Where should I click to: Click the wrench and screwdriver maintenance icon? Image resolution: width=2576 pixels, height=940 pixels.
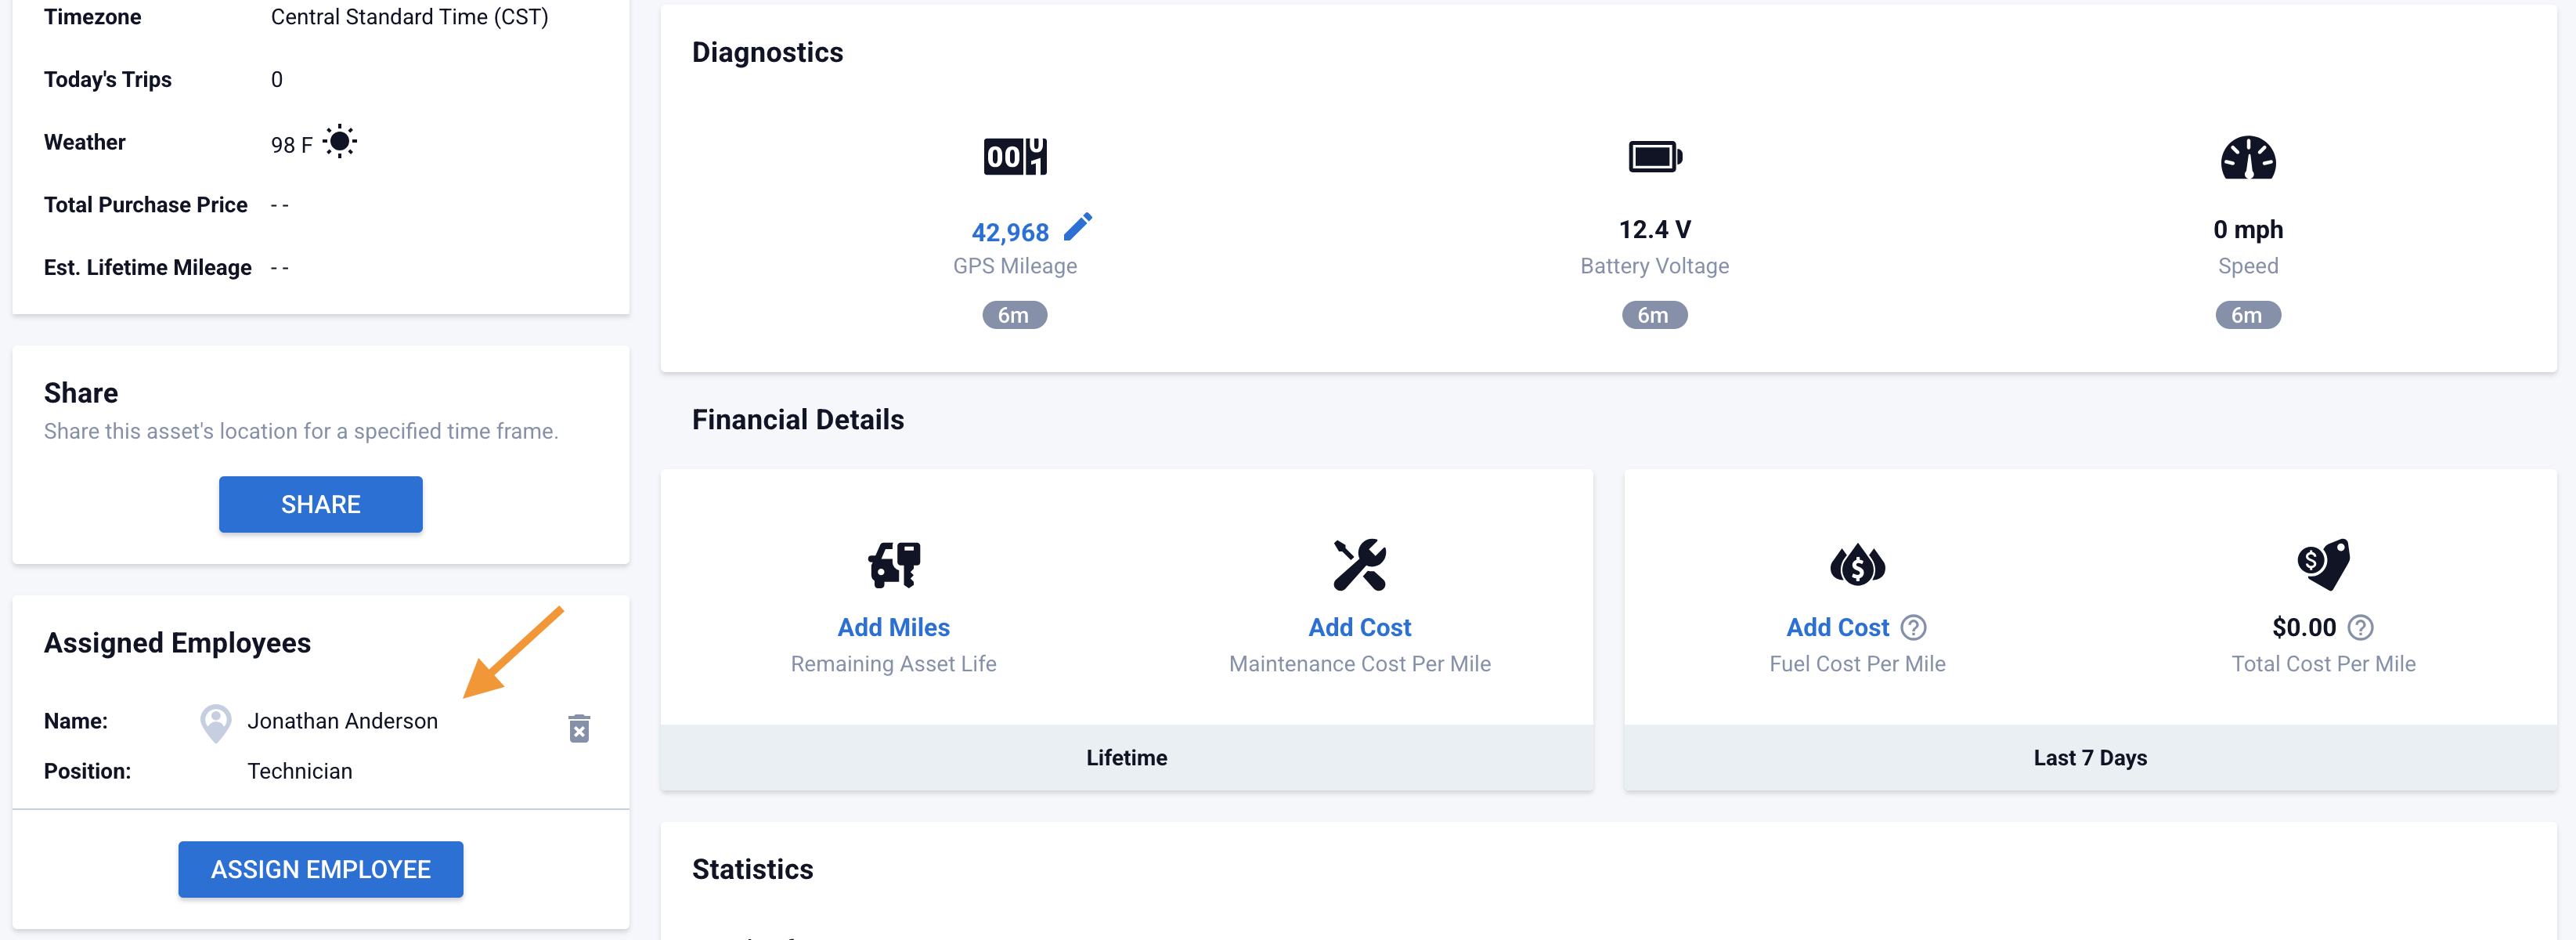click(1359, 565)
